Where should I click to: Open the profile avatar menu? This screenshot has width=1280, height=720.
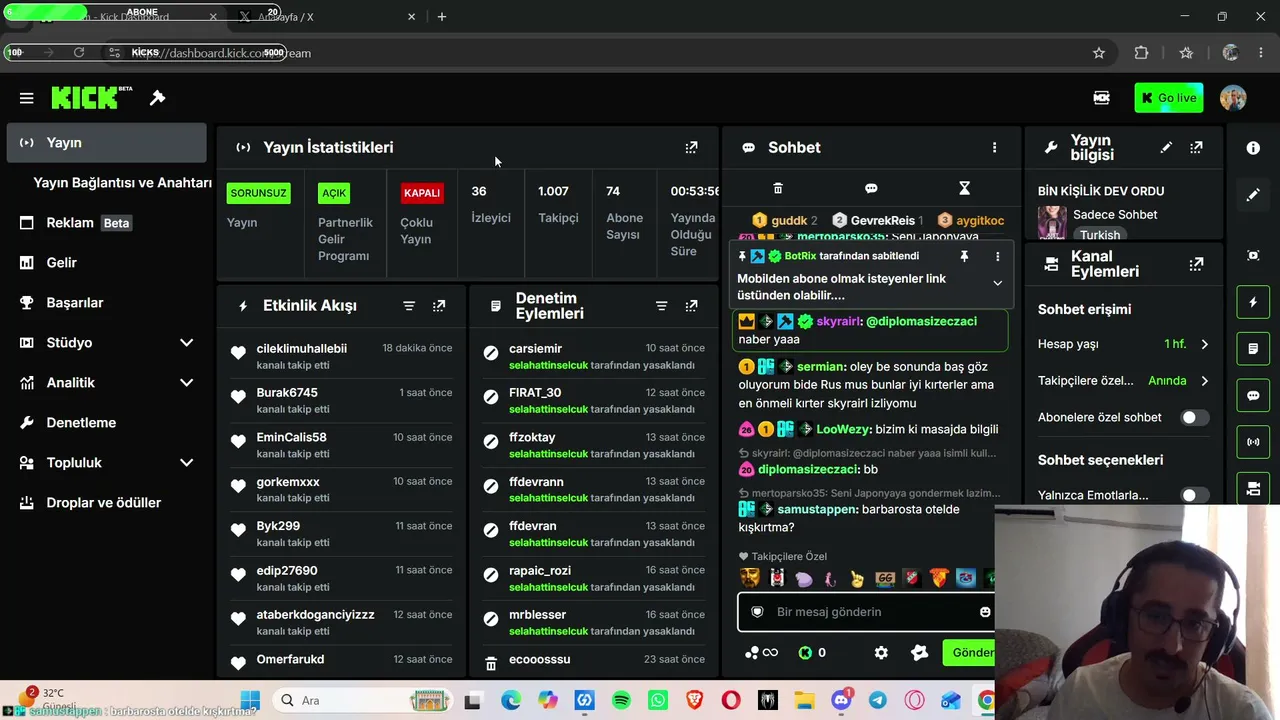(1233, 98)
